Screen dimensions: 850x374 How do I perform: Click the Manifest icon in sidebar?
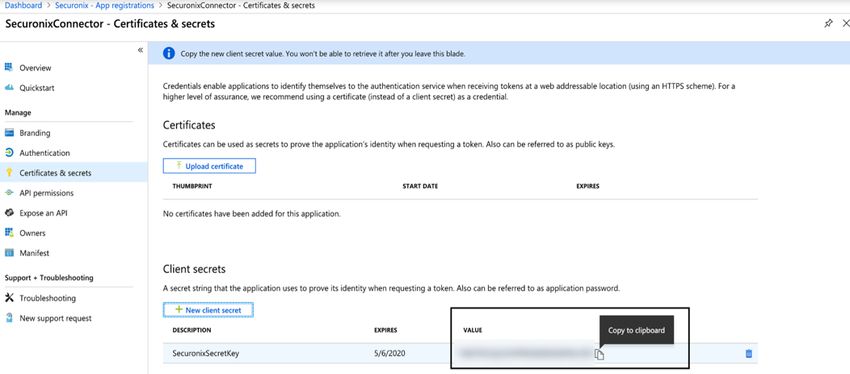pos(9,253)
